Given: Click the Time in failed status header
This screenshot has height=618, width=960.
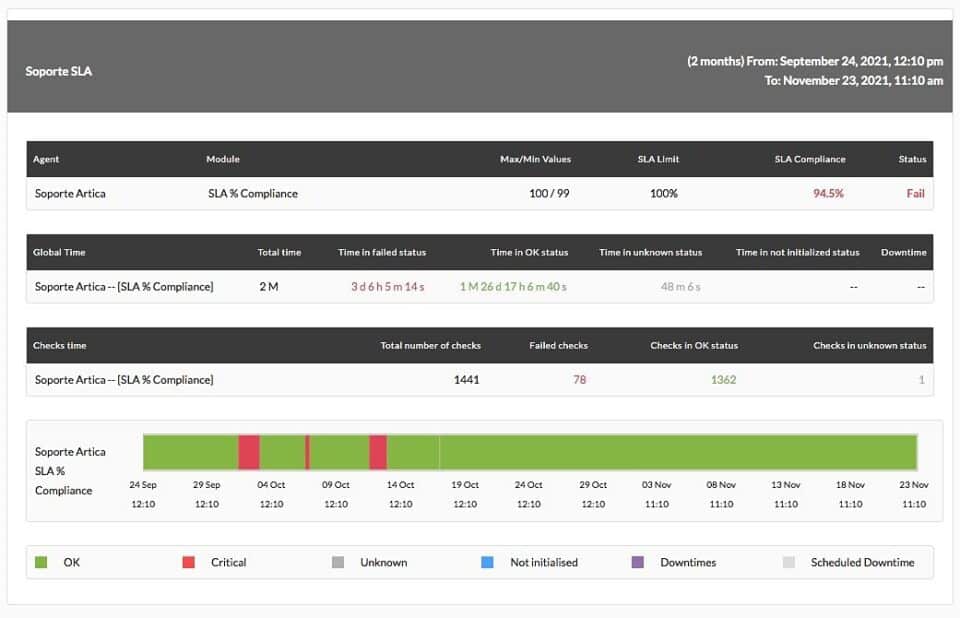Looking at the screenshot, I should (x=382, y=252).
